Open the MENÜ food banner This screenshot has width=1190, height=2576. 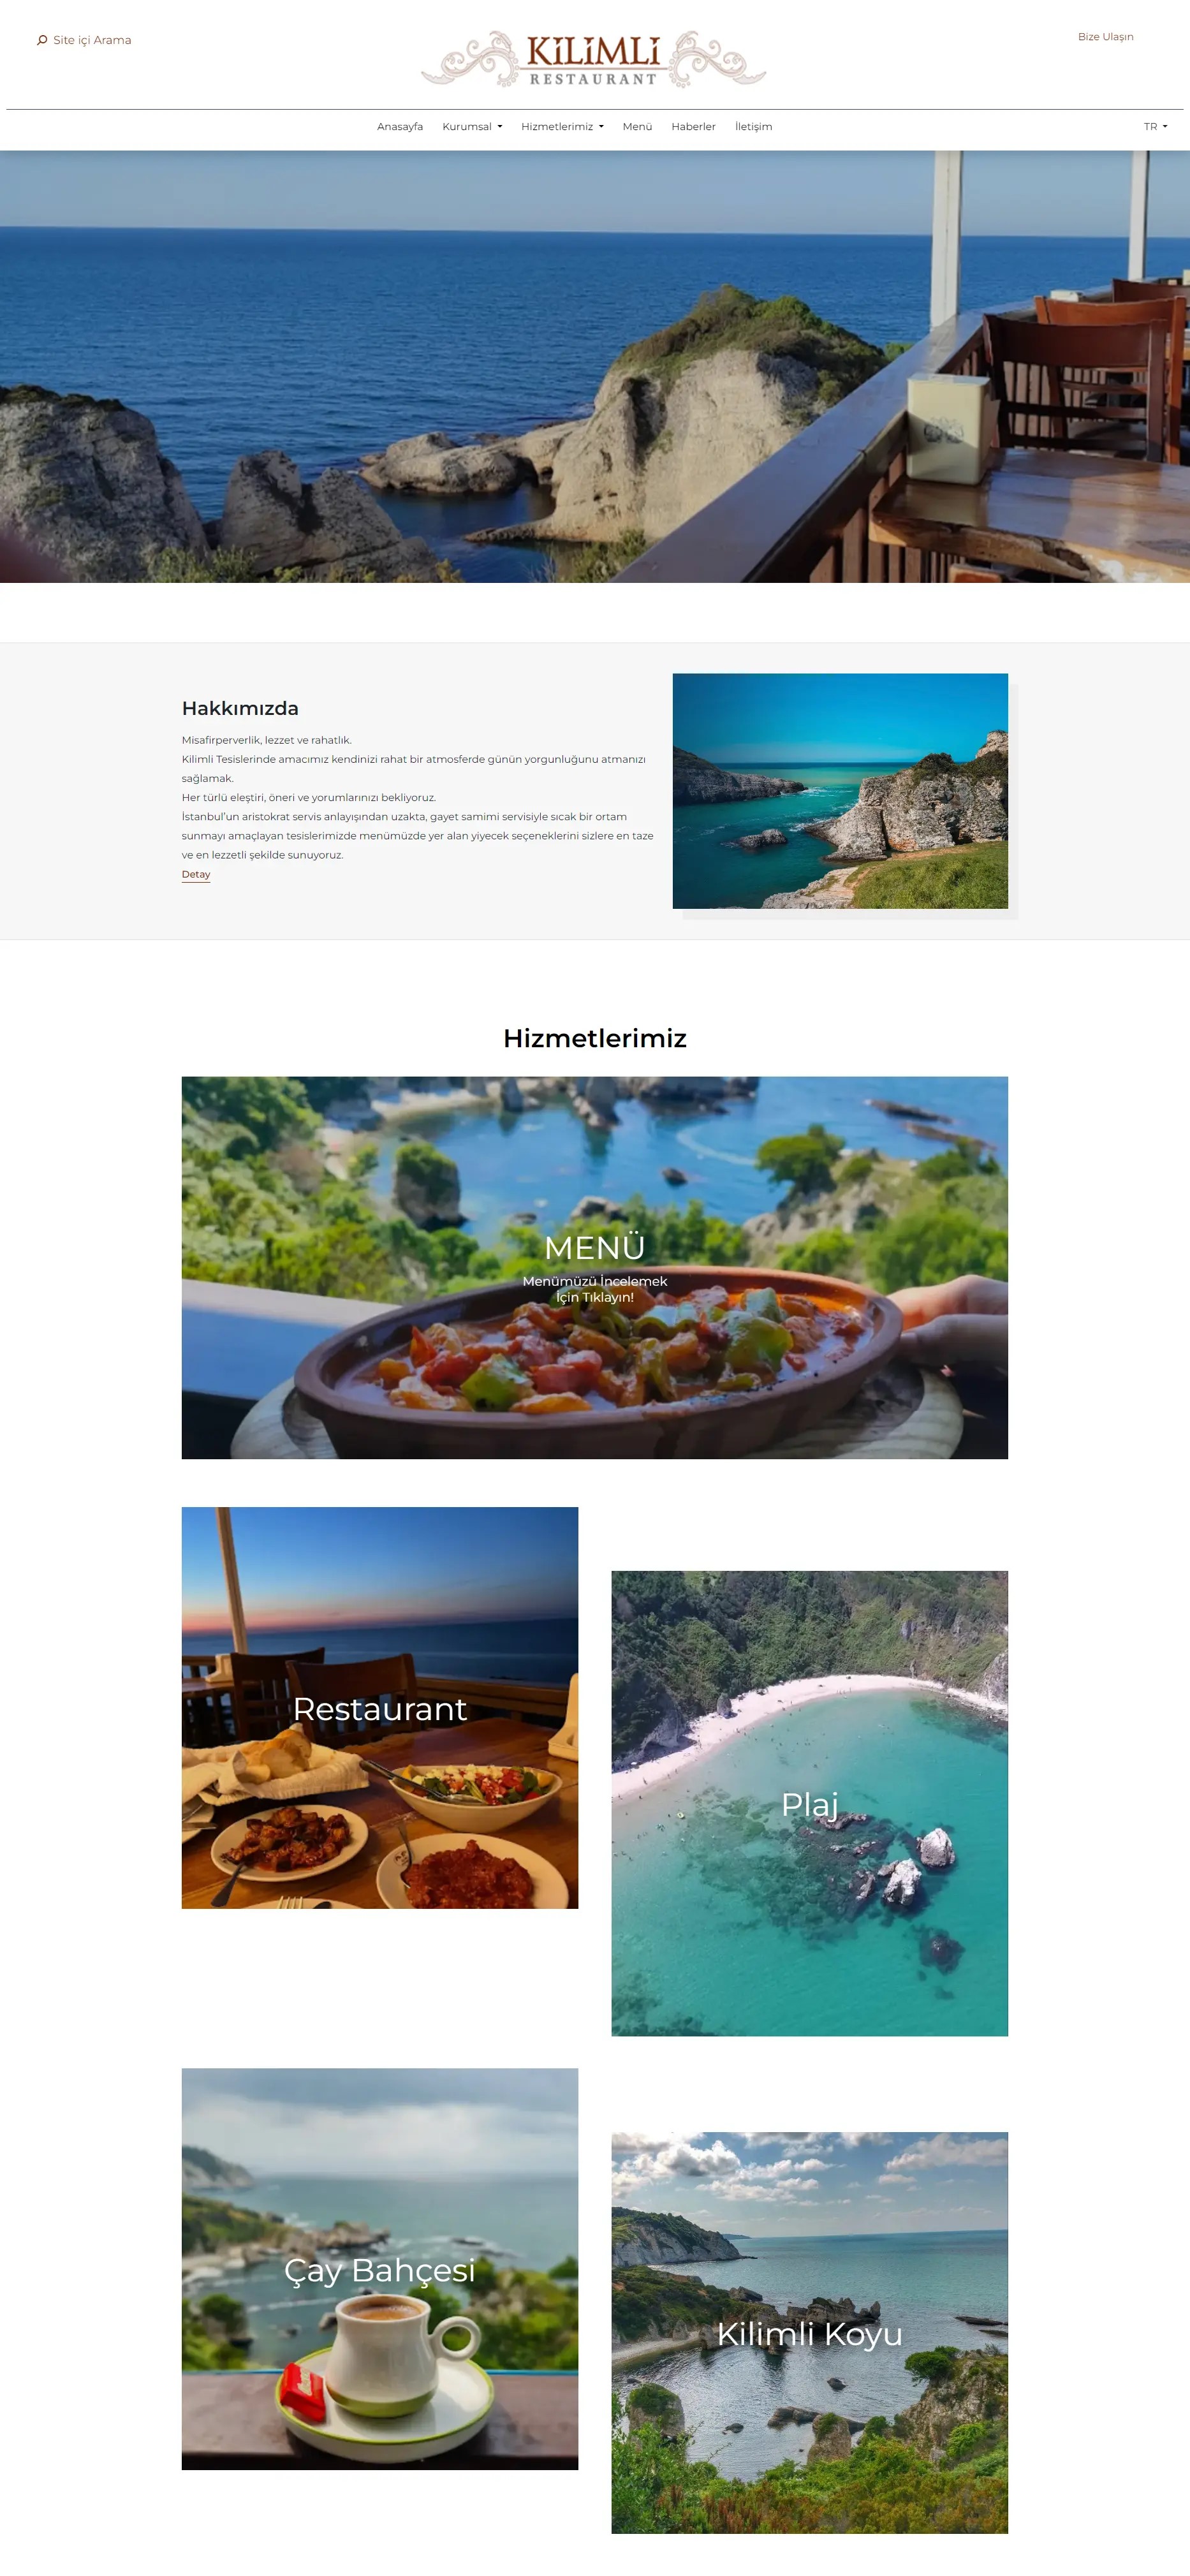[594, 1267]
